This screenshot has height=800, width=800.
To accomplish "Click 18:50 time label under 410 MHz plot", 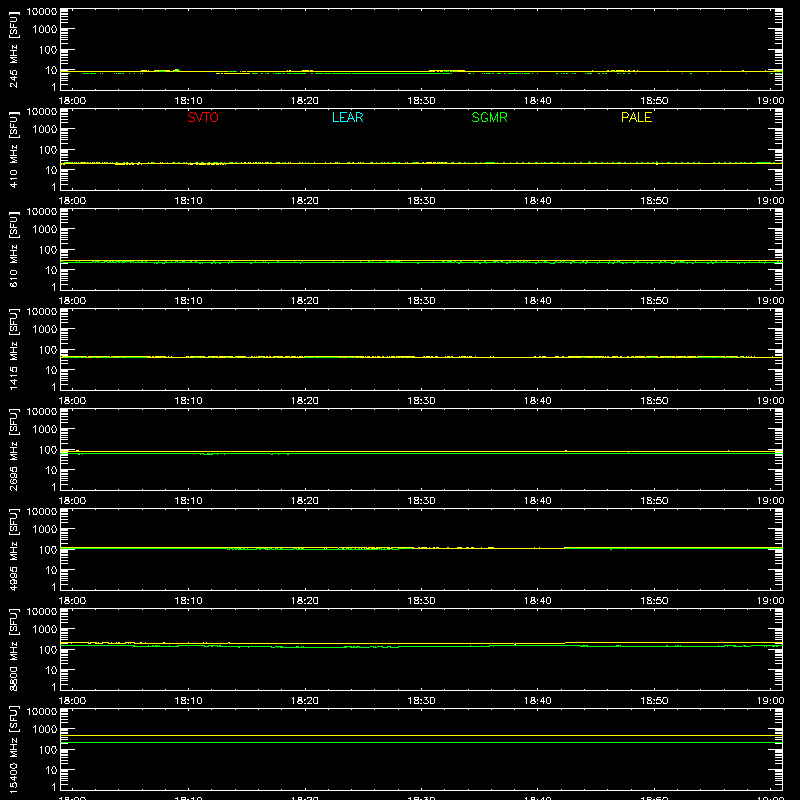I will (654, 201).
